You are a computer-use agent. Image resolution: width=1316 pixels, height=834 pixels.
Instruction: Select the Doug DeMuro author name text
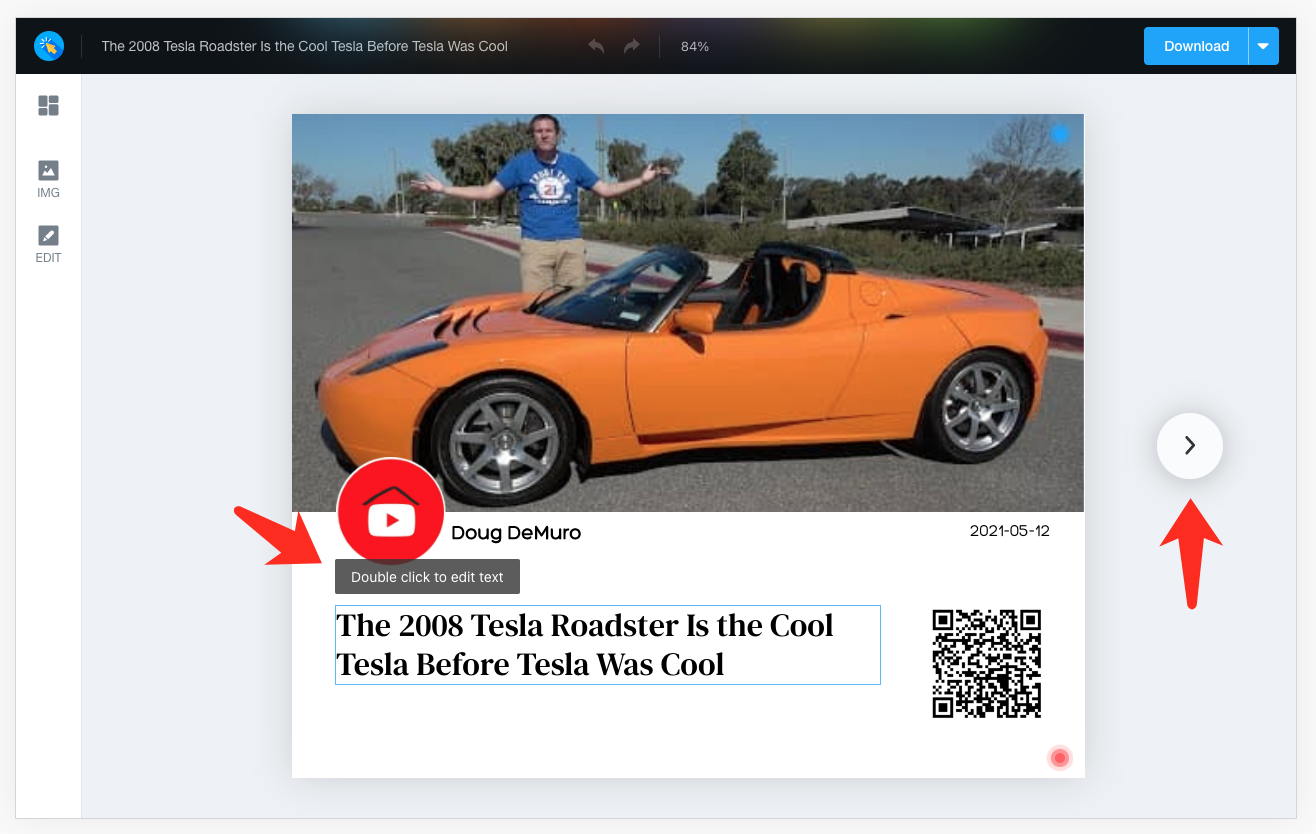[x=516, y=533]
